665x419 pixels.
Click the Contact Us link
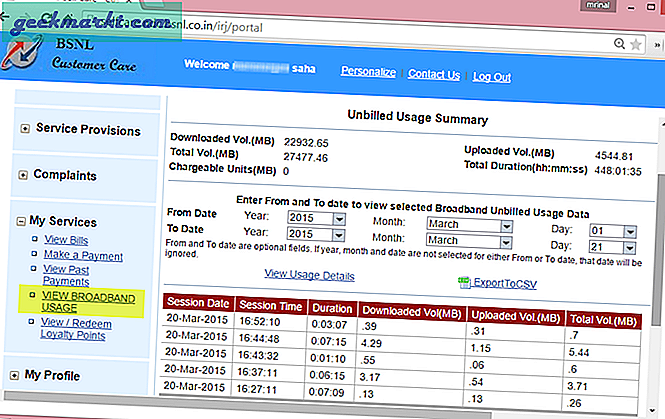pos(433,75)
